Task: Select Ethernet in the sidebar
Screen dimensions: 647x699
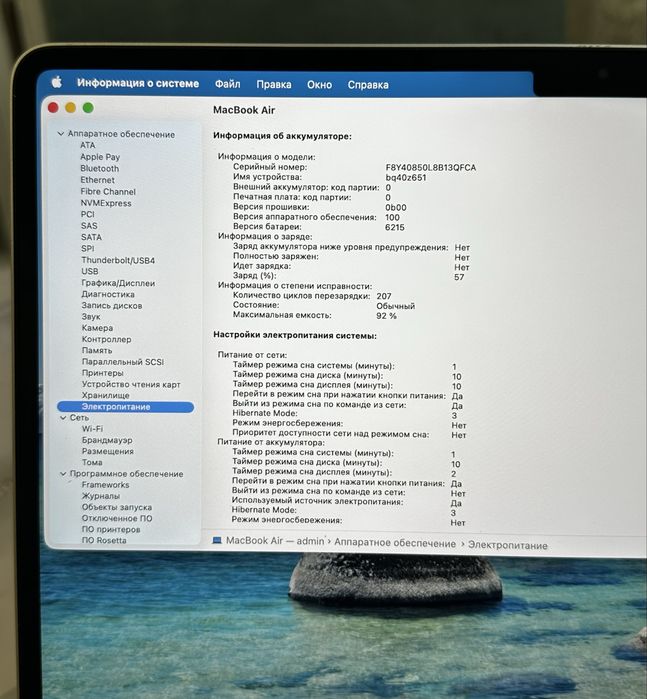Action: [x=97, y=180]
